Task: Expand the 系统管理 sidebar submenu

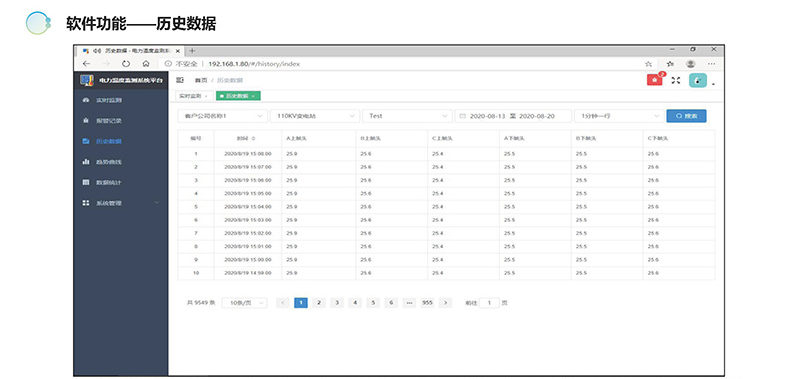Action: click(121, 203)
